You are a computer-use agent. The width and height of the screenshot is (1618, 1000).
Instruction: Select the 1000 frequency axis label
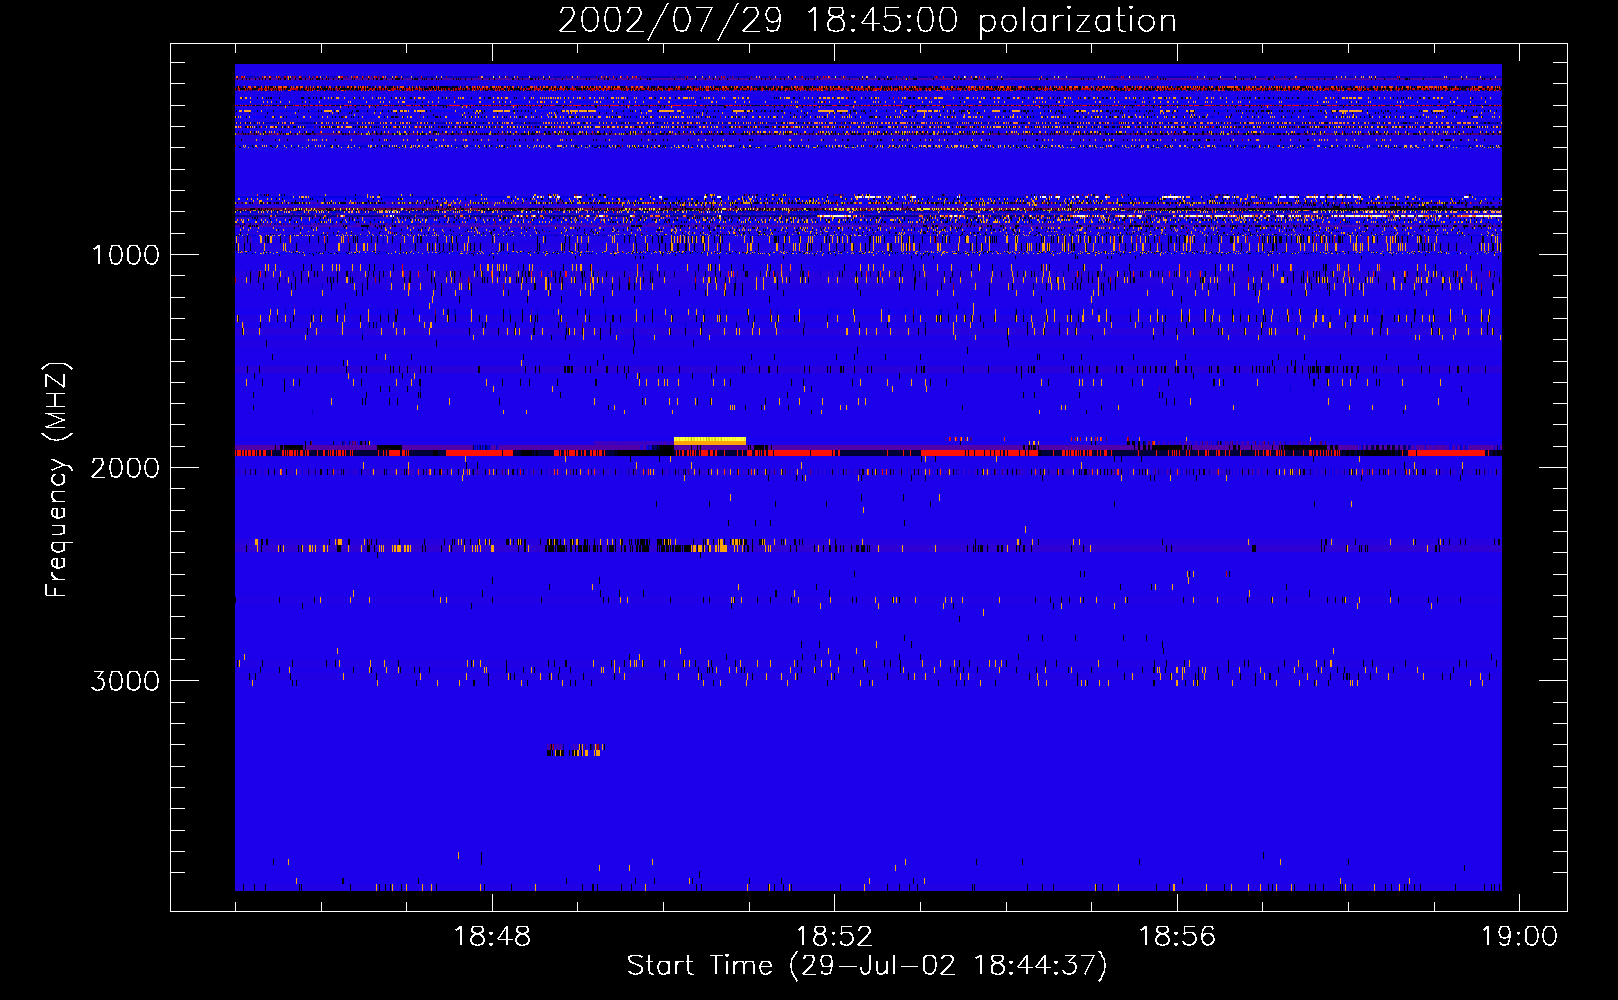coord(126,255)
